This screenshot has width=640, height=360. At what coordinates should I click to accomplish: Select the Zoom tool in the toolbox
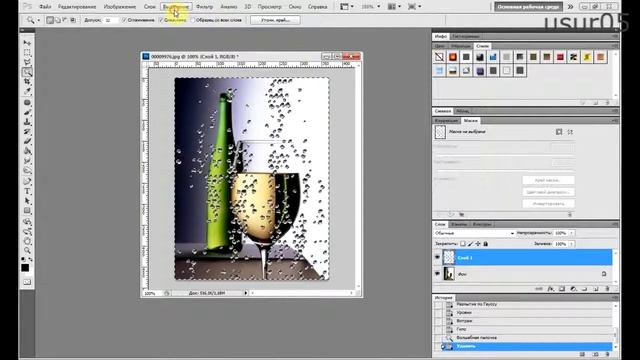pos(27,250)
